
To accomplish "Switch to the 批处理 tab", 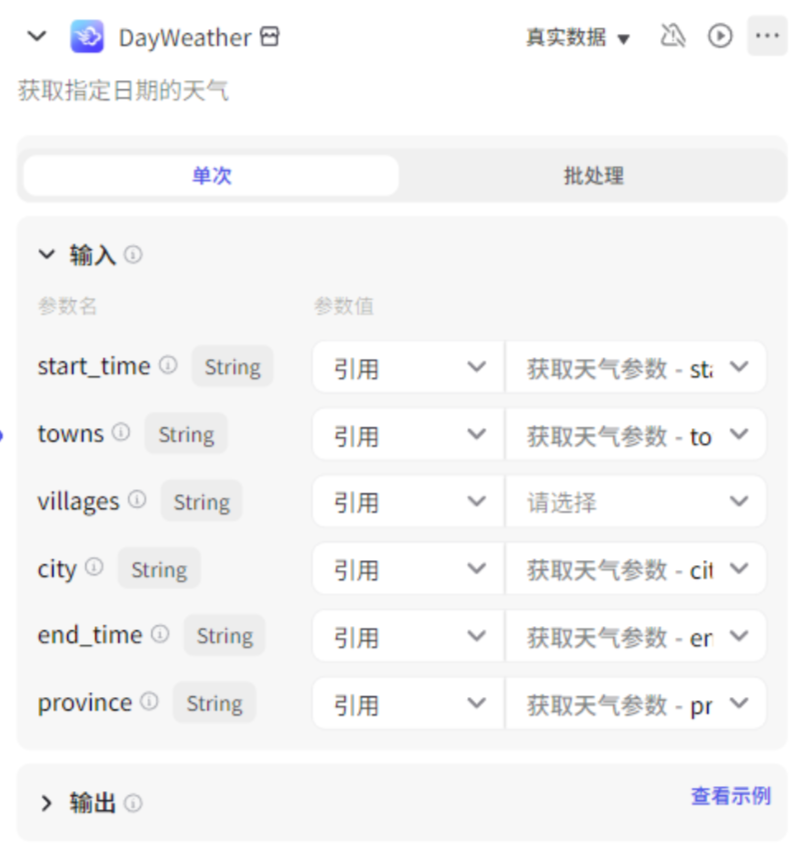I will 593,176.
